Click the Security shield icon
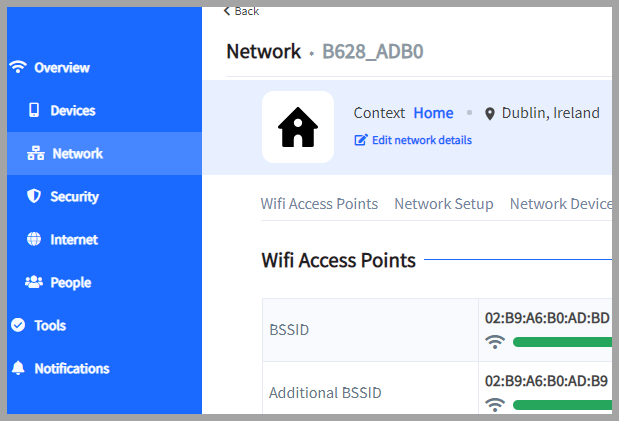619x421 pixels. pyautogui.click(x=34, y=197)
